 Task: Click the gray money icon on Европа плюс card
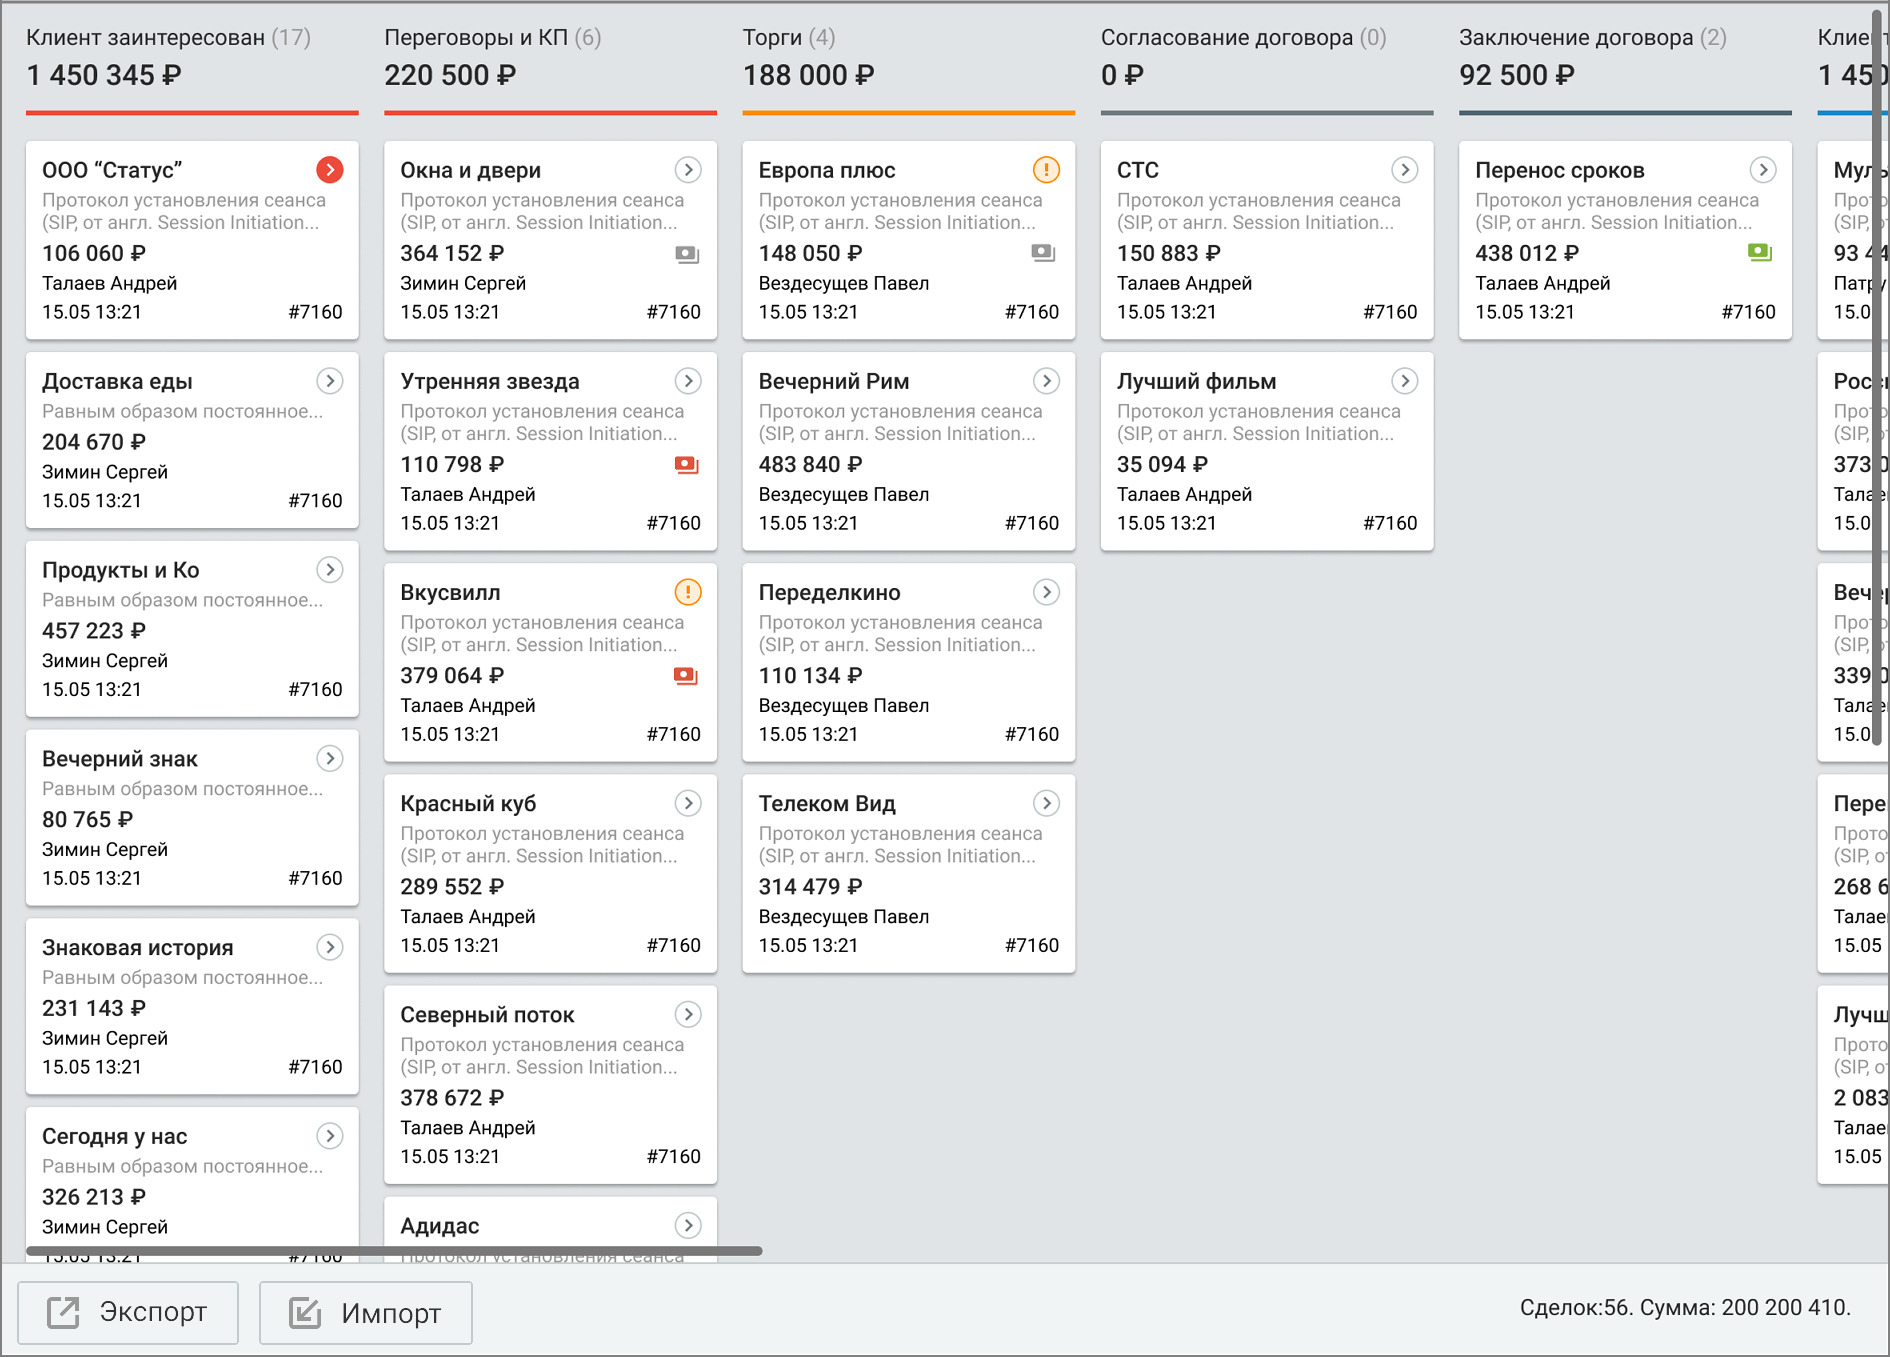point(1043,253)
